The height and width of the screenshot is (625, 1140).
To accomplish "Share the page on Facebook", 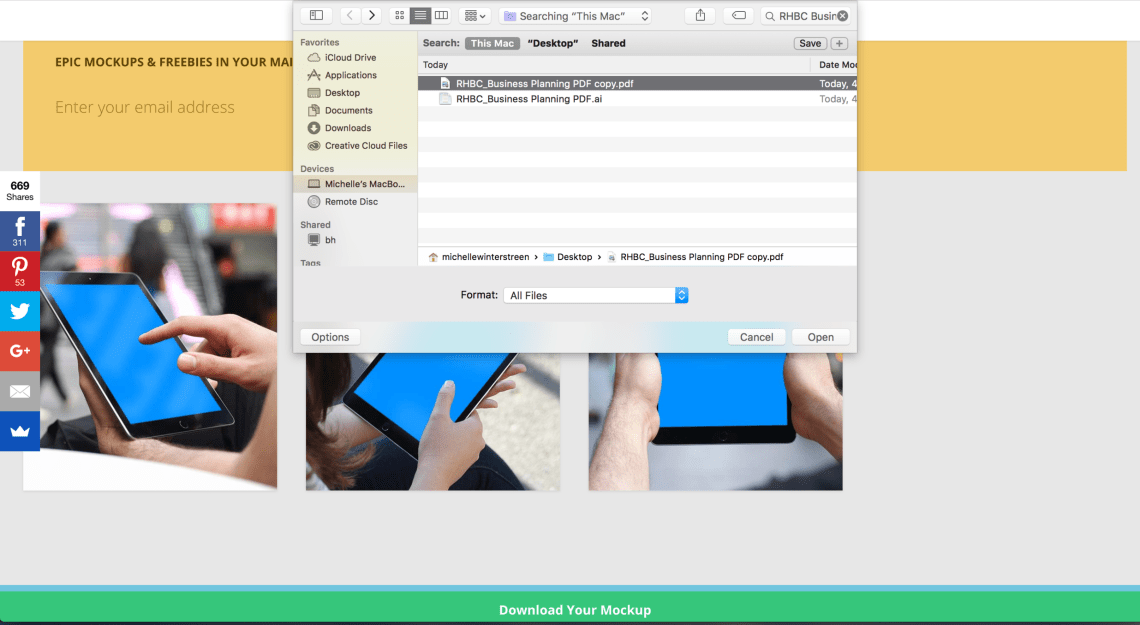I will click(20, 231).
